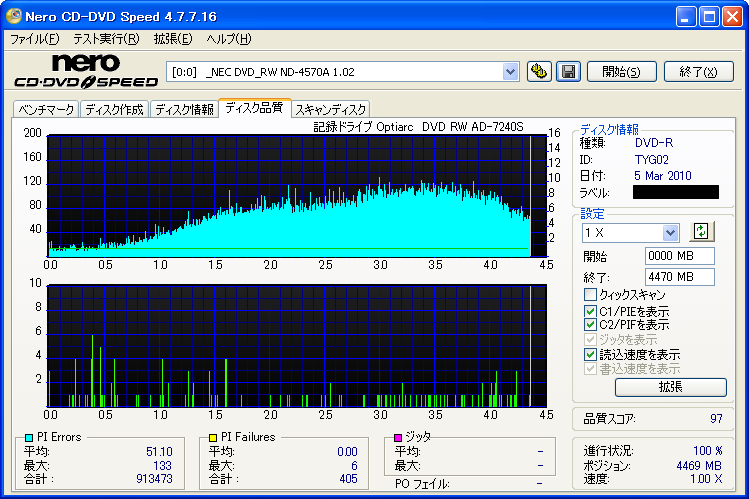
Task: Click the date value 5 Mar 2010
Action: [663, 176]
